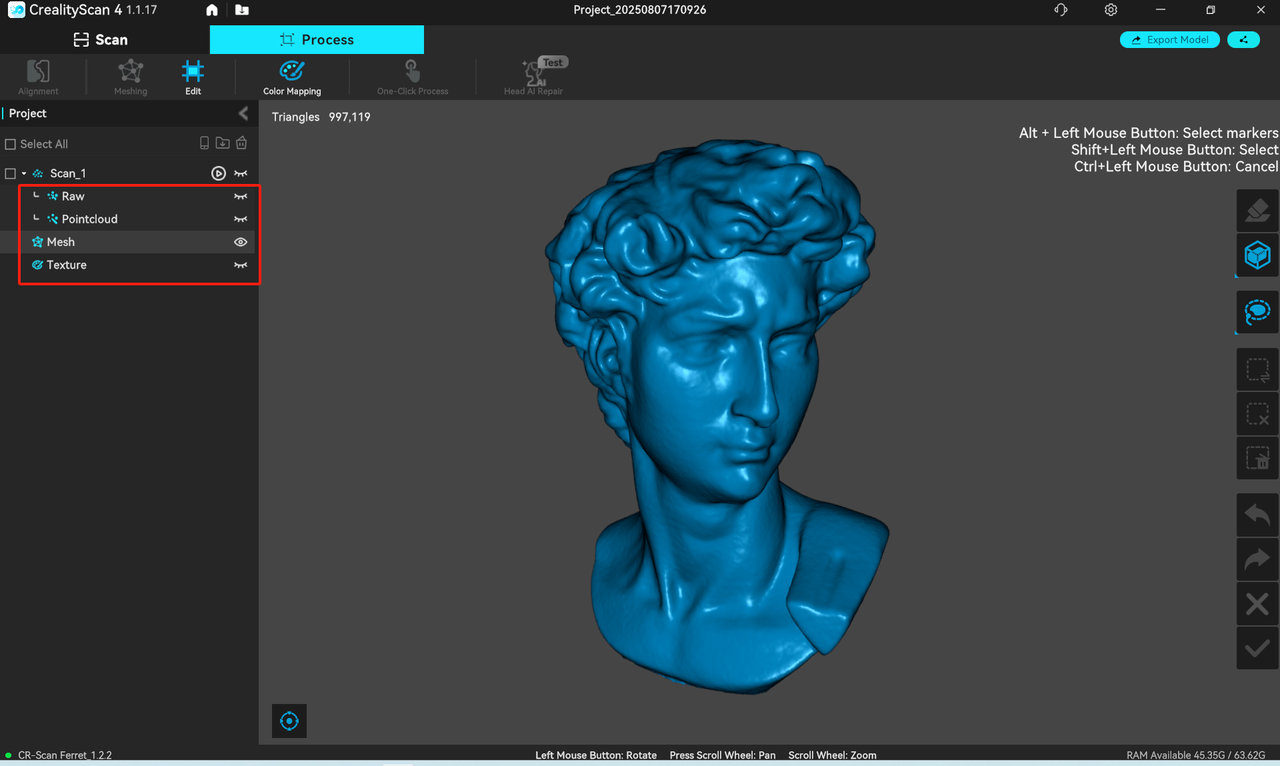Click the Export Model button
Viewport: 1280px width, 766px height.
coord(1169,40)
